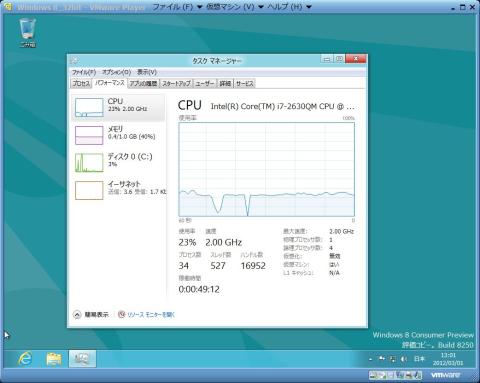
Task: Open VMware ヘルプ(H) dropdown menu
Action: pyautogui.click(x=289, y=7)
